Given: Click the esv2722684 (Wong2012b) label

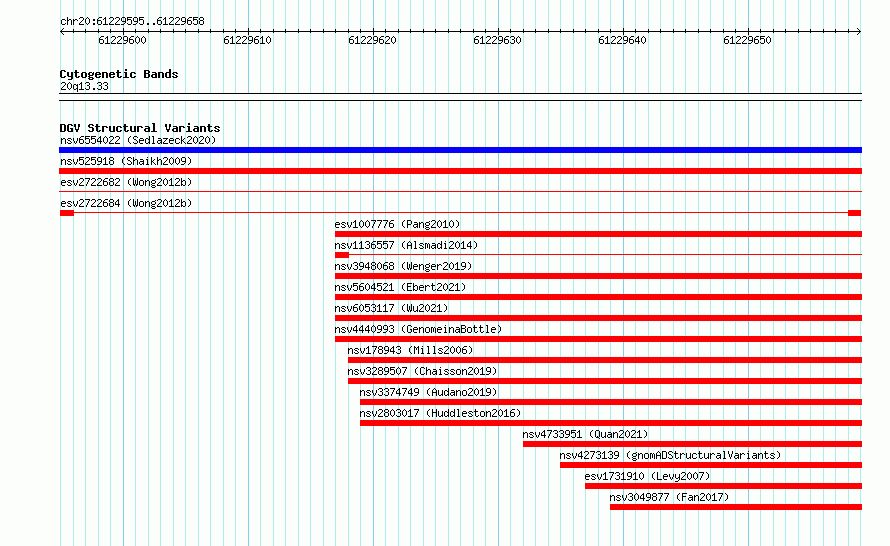Looking at the screenshot, I should click(126, 203).
